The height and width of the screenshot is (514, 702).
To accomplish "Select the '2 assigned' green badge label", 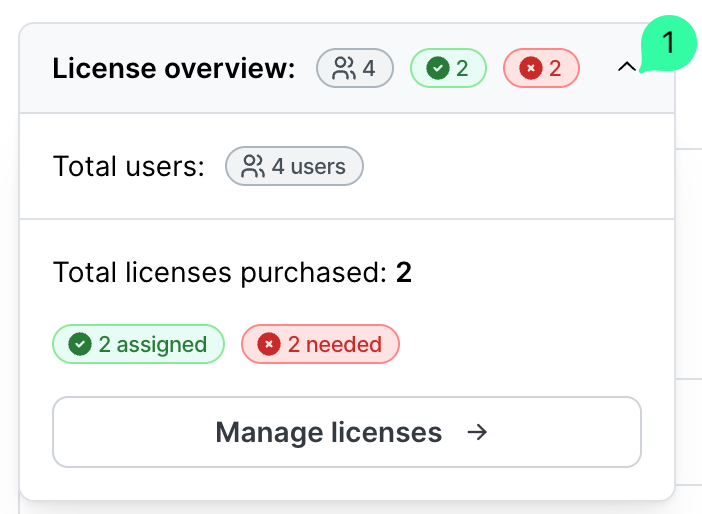I will click(x=152, y=344).
